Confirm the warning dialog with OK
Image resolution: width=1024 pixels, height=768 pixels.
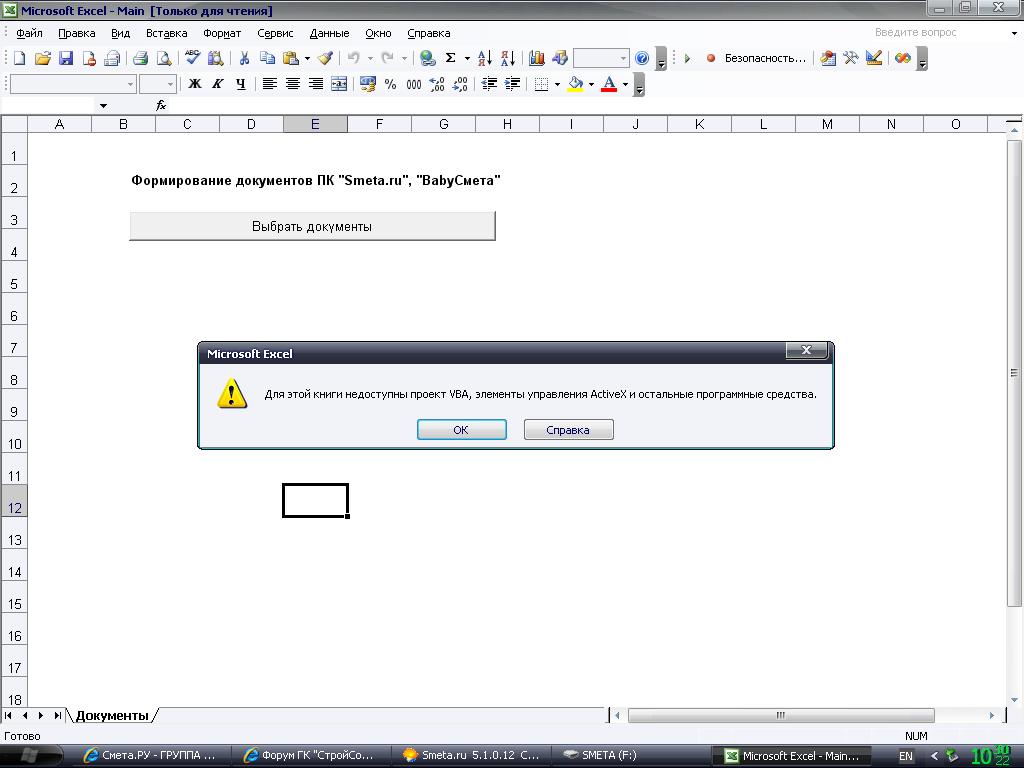click(461, 430)
